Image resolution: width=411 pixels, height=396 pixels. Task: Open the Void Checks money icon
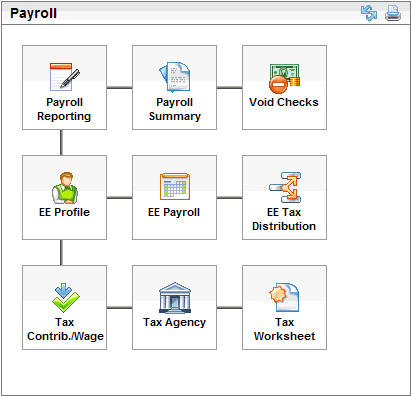[284, 78]
